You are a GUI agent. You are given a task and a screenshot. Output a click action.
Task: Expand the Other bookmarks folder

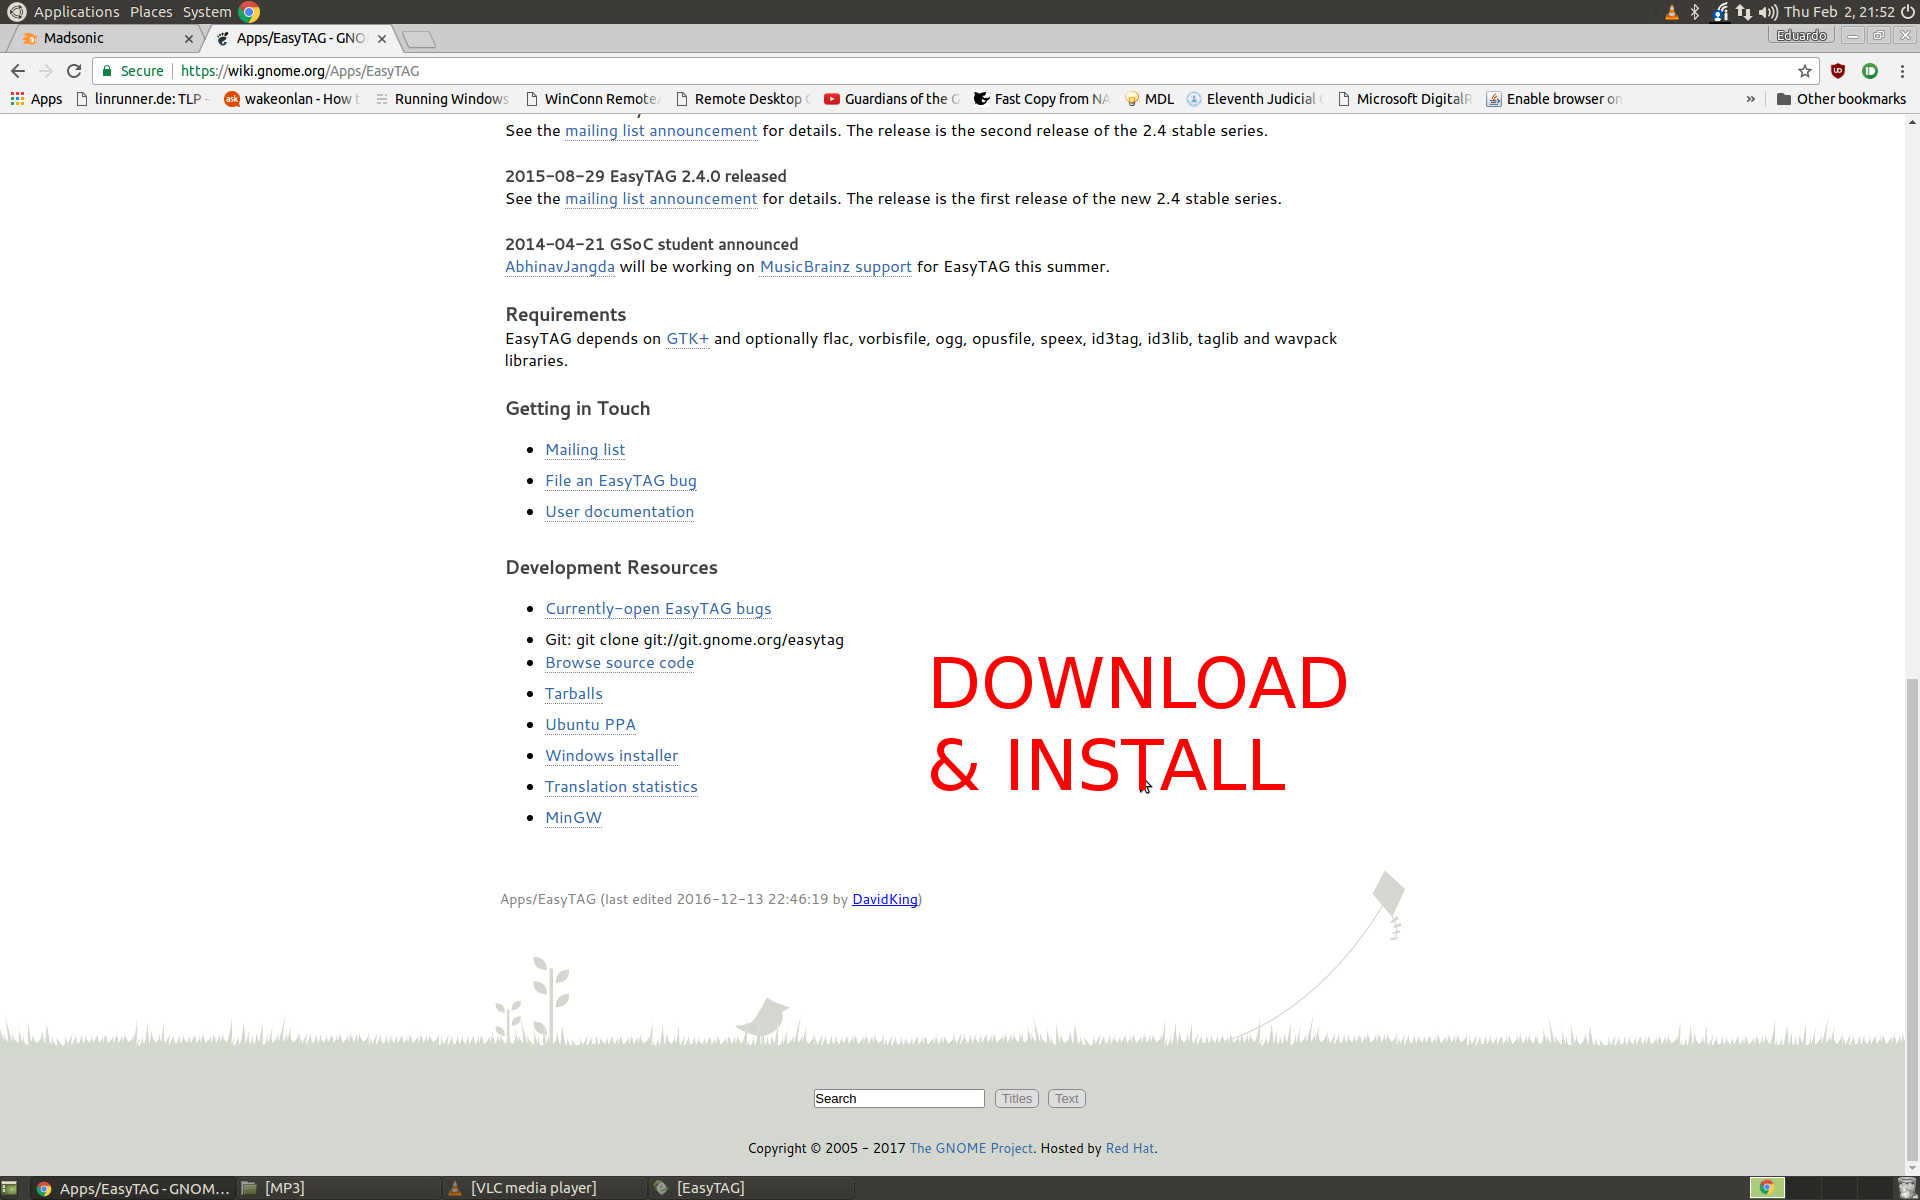(x=1841, y=99)
